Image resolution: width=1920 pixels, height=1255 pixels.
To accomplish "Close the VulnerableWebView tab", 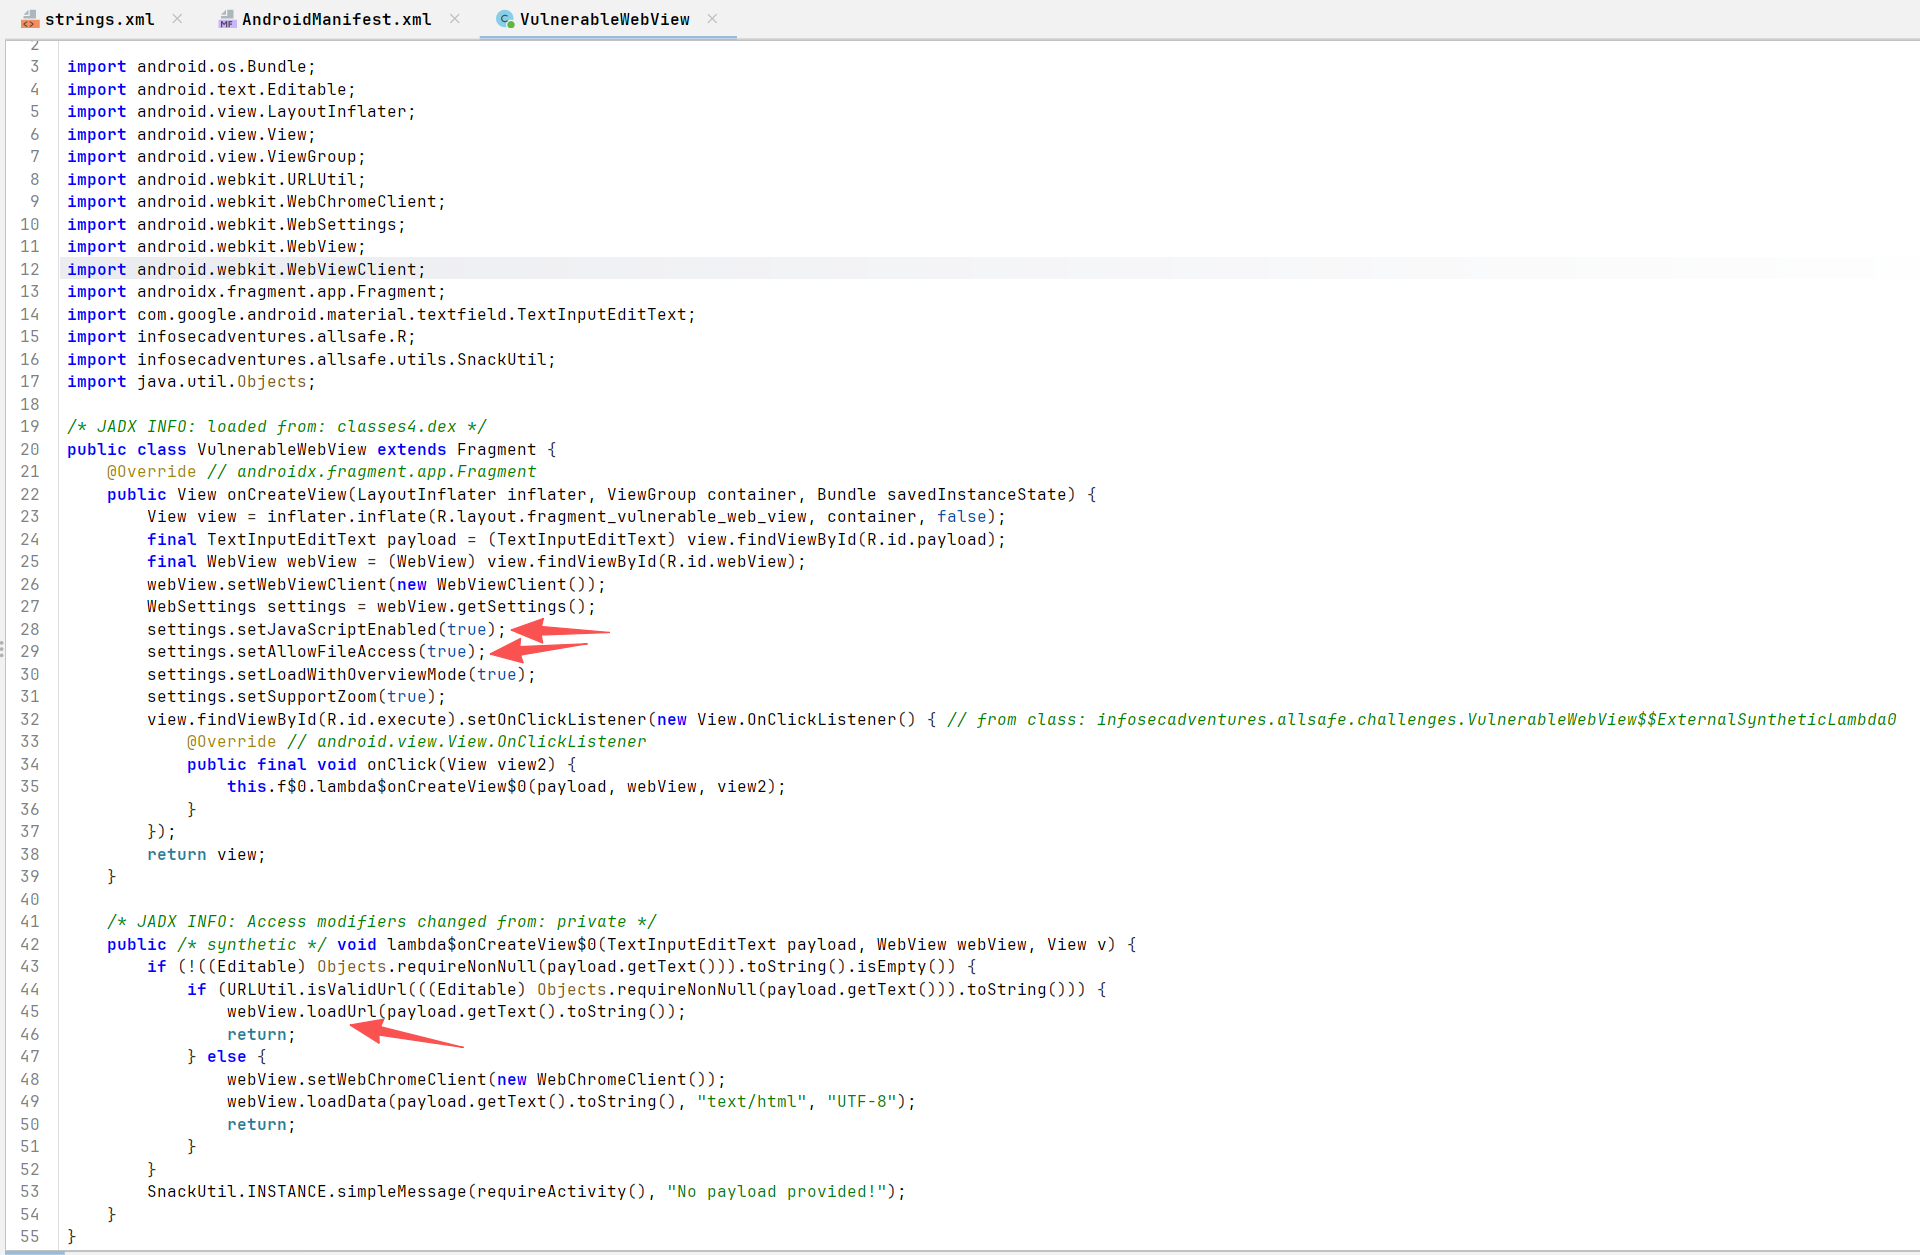I will (x=712, y=19).
